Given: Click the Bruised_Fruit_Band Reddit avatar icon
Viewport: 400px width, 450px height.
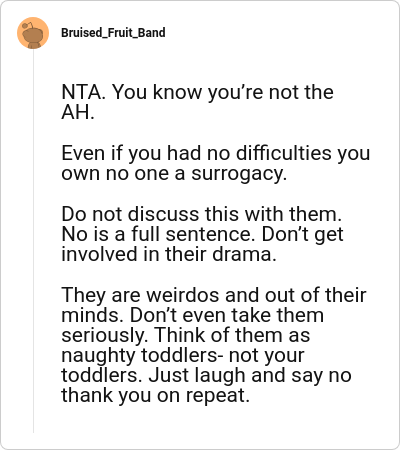Looking at the screenshot, I should [x=33, y=33].
